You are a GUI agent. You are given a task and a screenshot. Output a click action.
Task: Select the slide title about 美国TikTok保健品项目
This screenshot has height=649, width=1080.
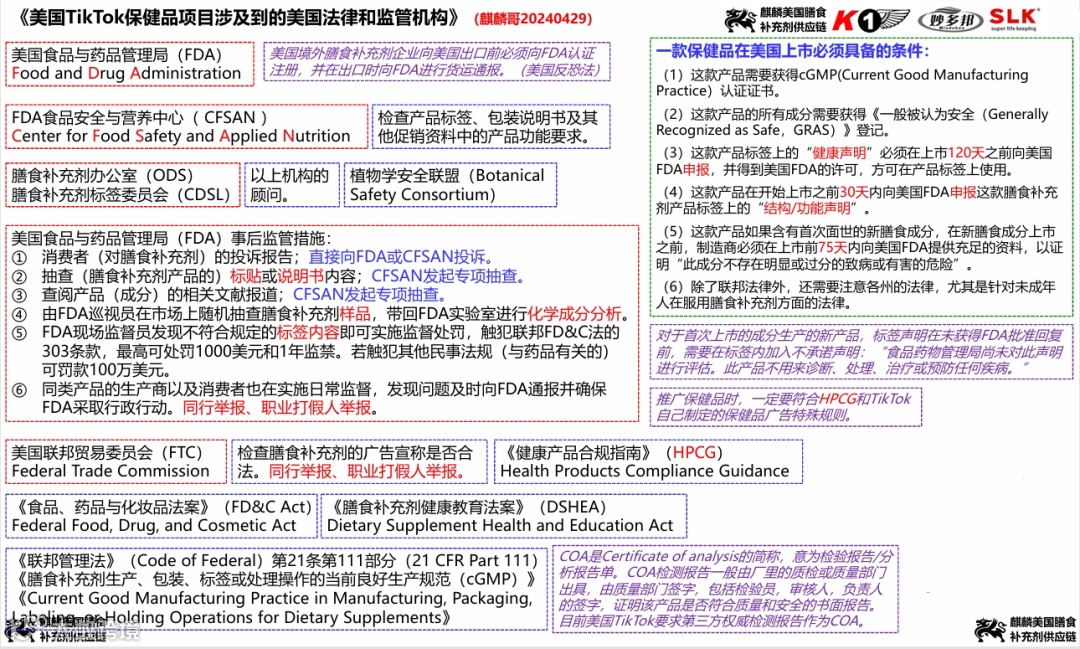[236, 17]
